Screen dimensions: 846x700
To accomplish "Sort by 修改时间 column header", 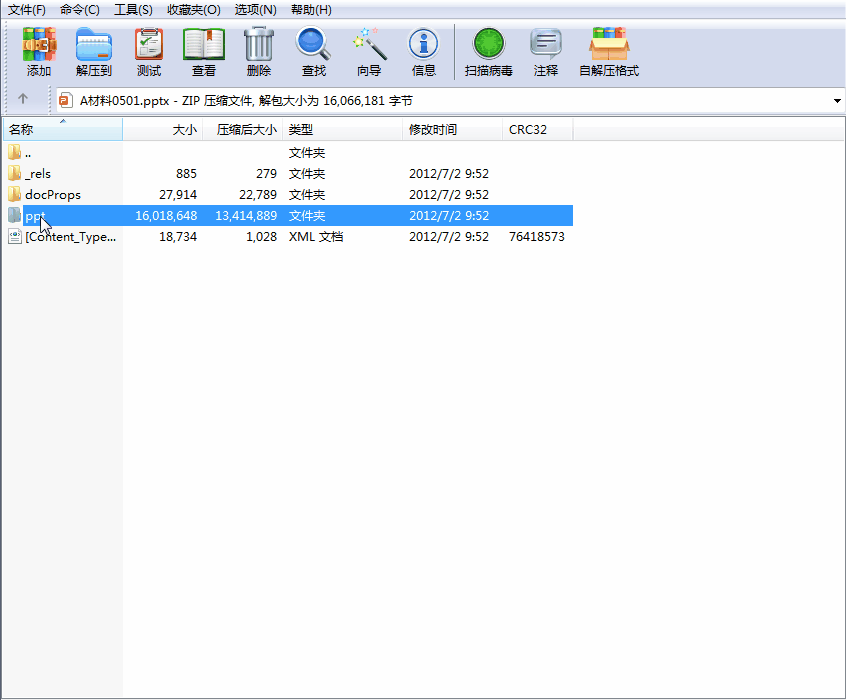I will (x=452, y=130).
